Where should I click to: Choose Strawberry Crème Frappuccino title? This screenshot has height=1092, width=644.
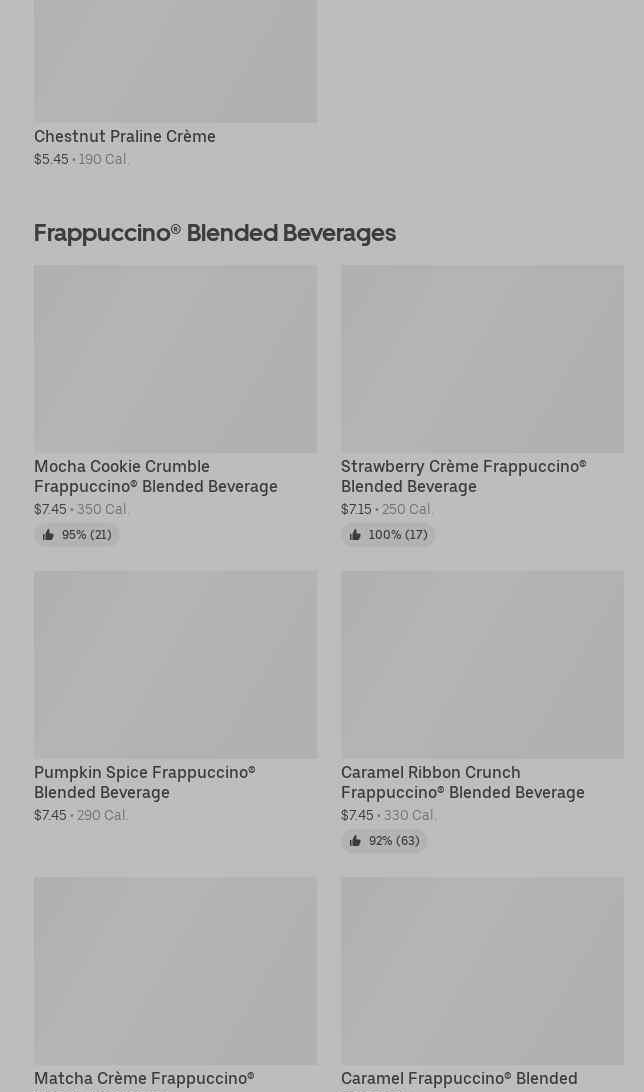463,476
